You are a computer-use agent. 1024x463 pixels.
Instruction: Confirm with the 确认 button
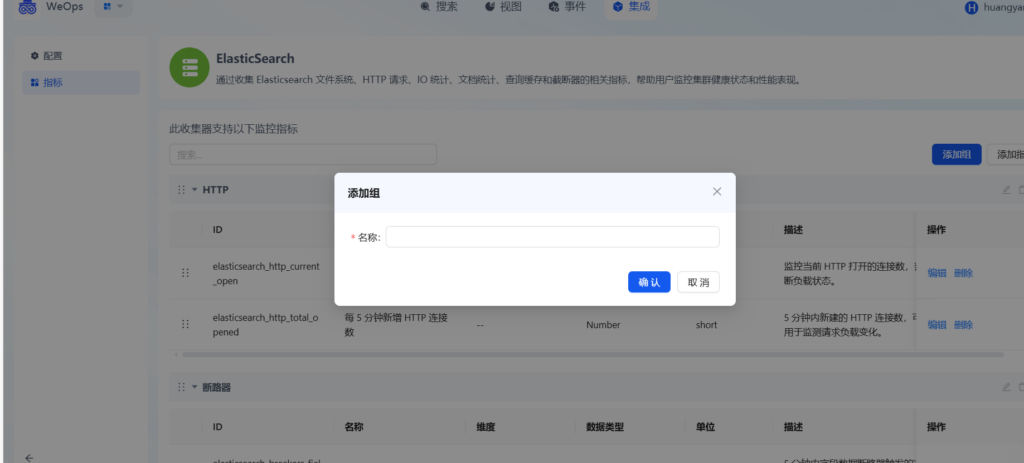[x=649, y=282]
